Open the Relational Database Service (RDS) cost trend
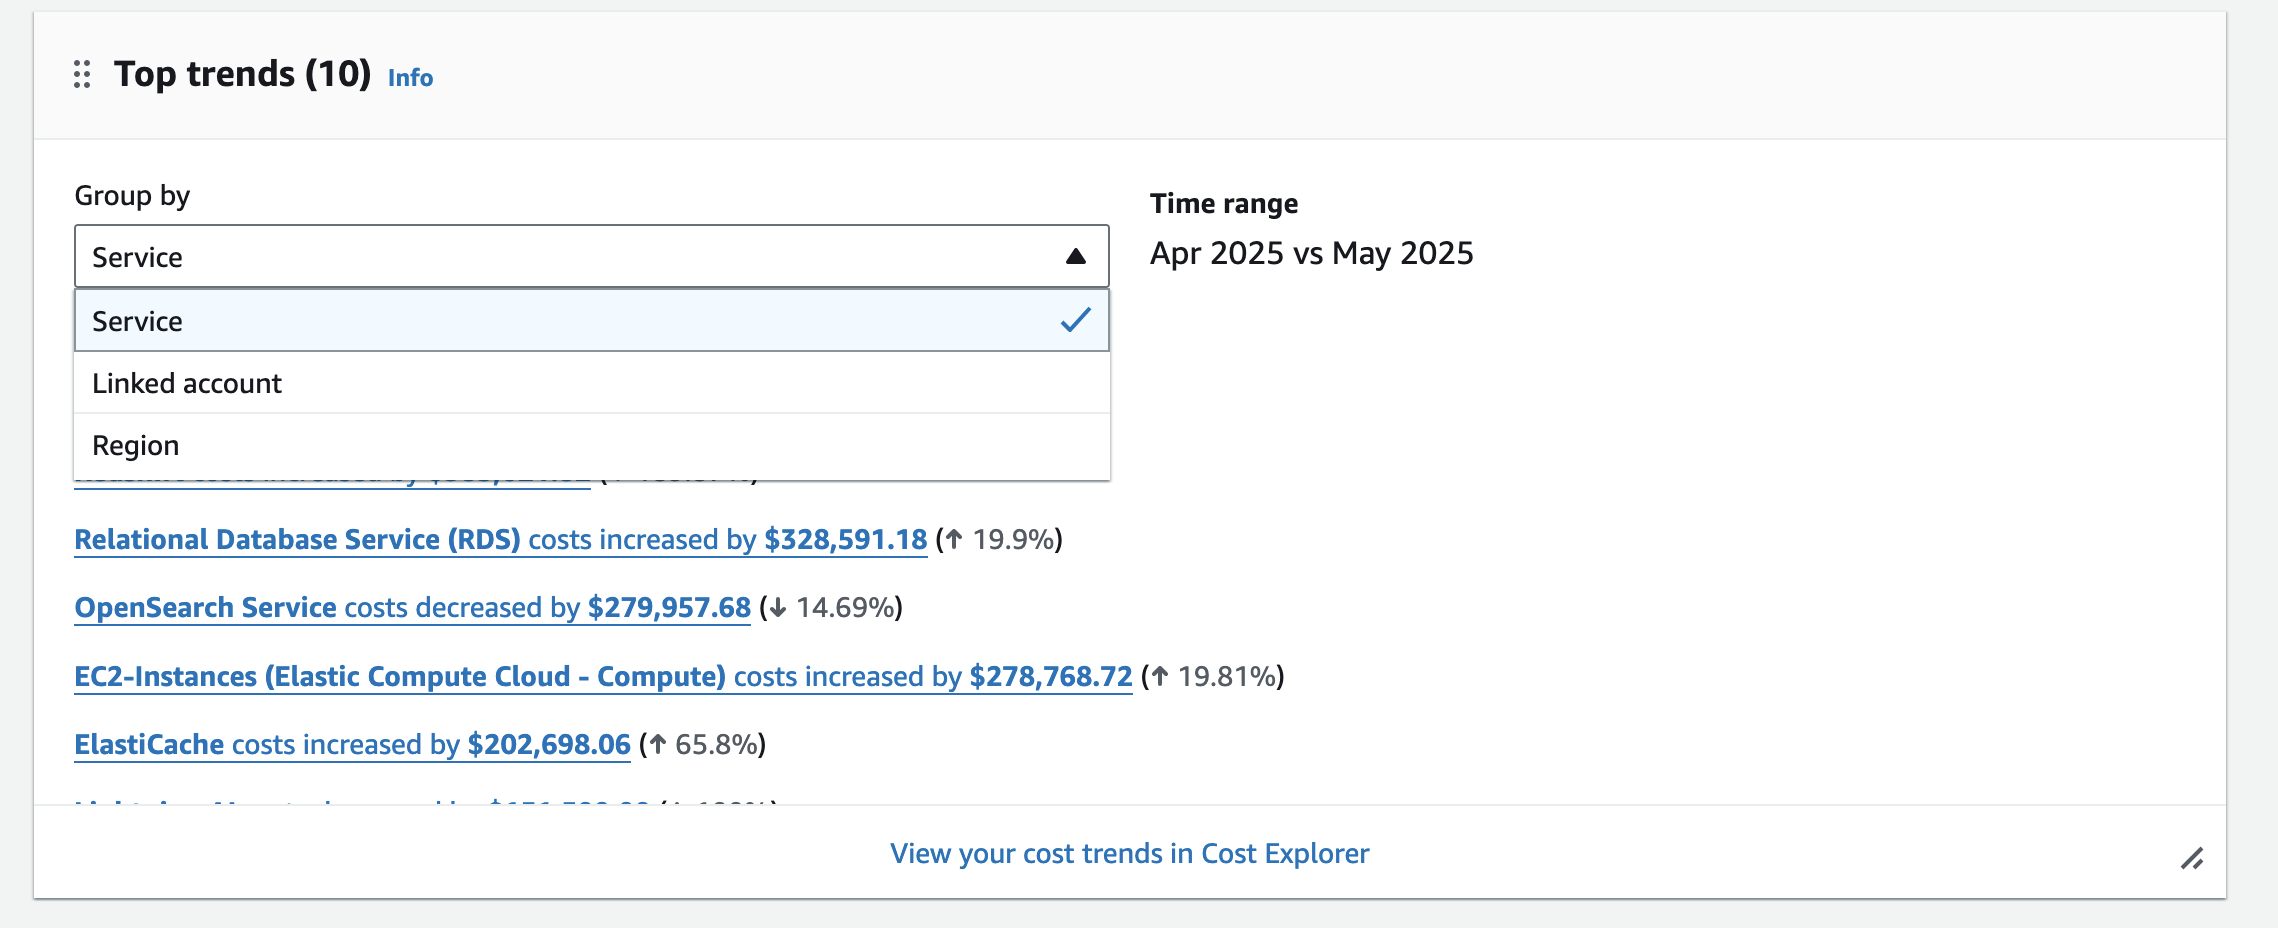Viewport: 2278px width, 928px height. coord(501,539)
